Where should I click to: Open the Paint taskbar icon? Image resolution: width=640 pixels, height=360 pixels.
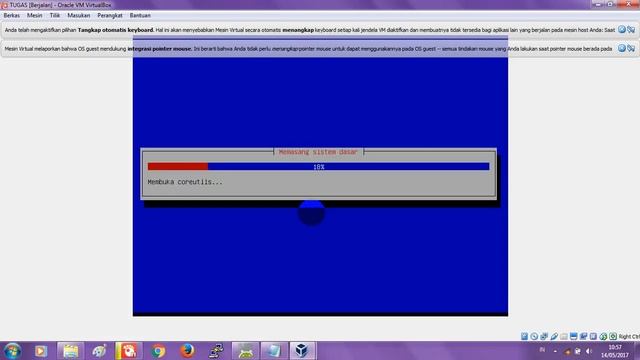point(99,351)
